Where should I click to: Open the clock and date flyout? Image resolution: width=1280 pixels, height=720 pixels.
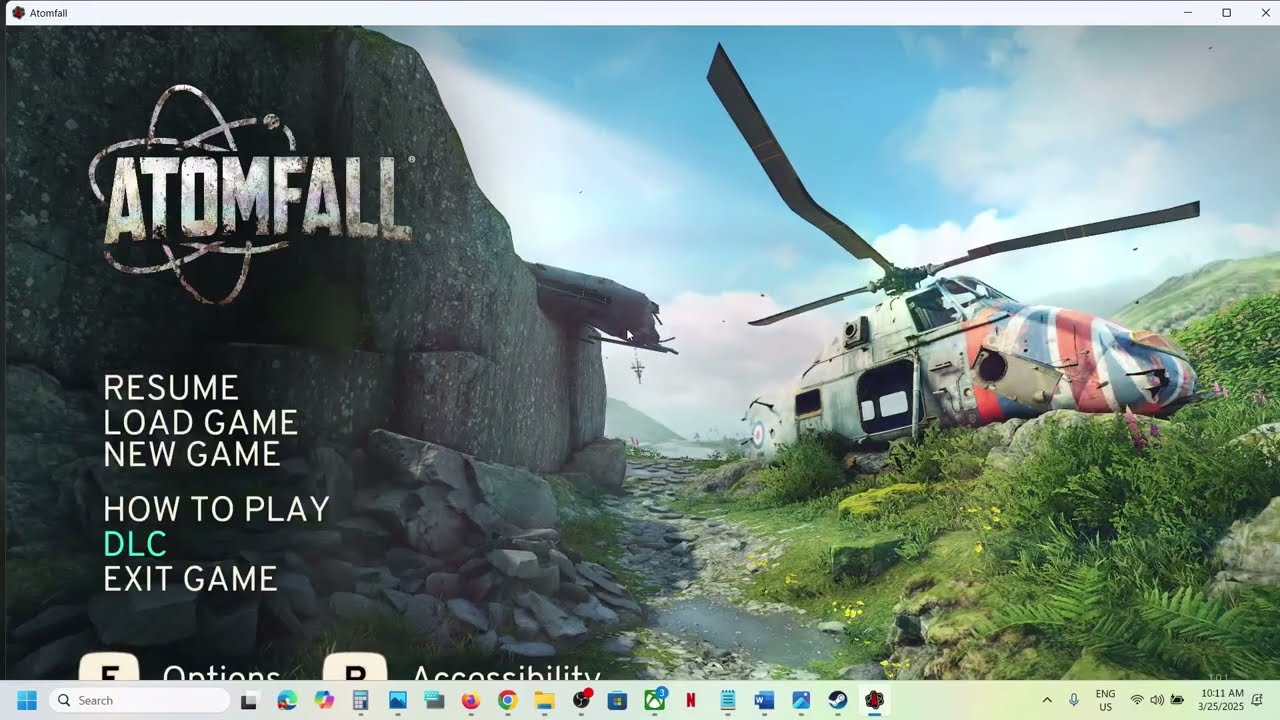(1222, 700)
